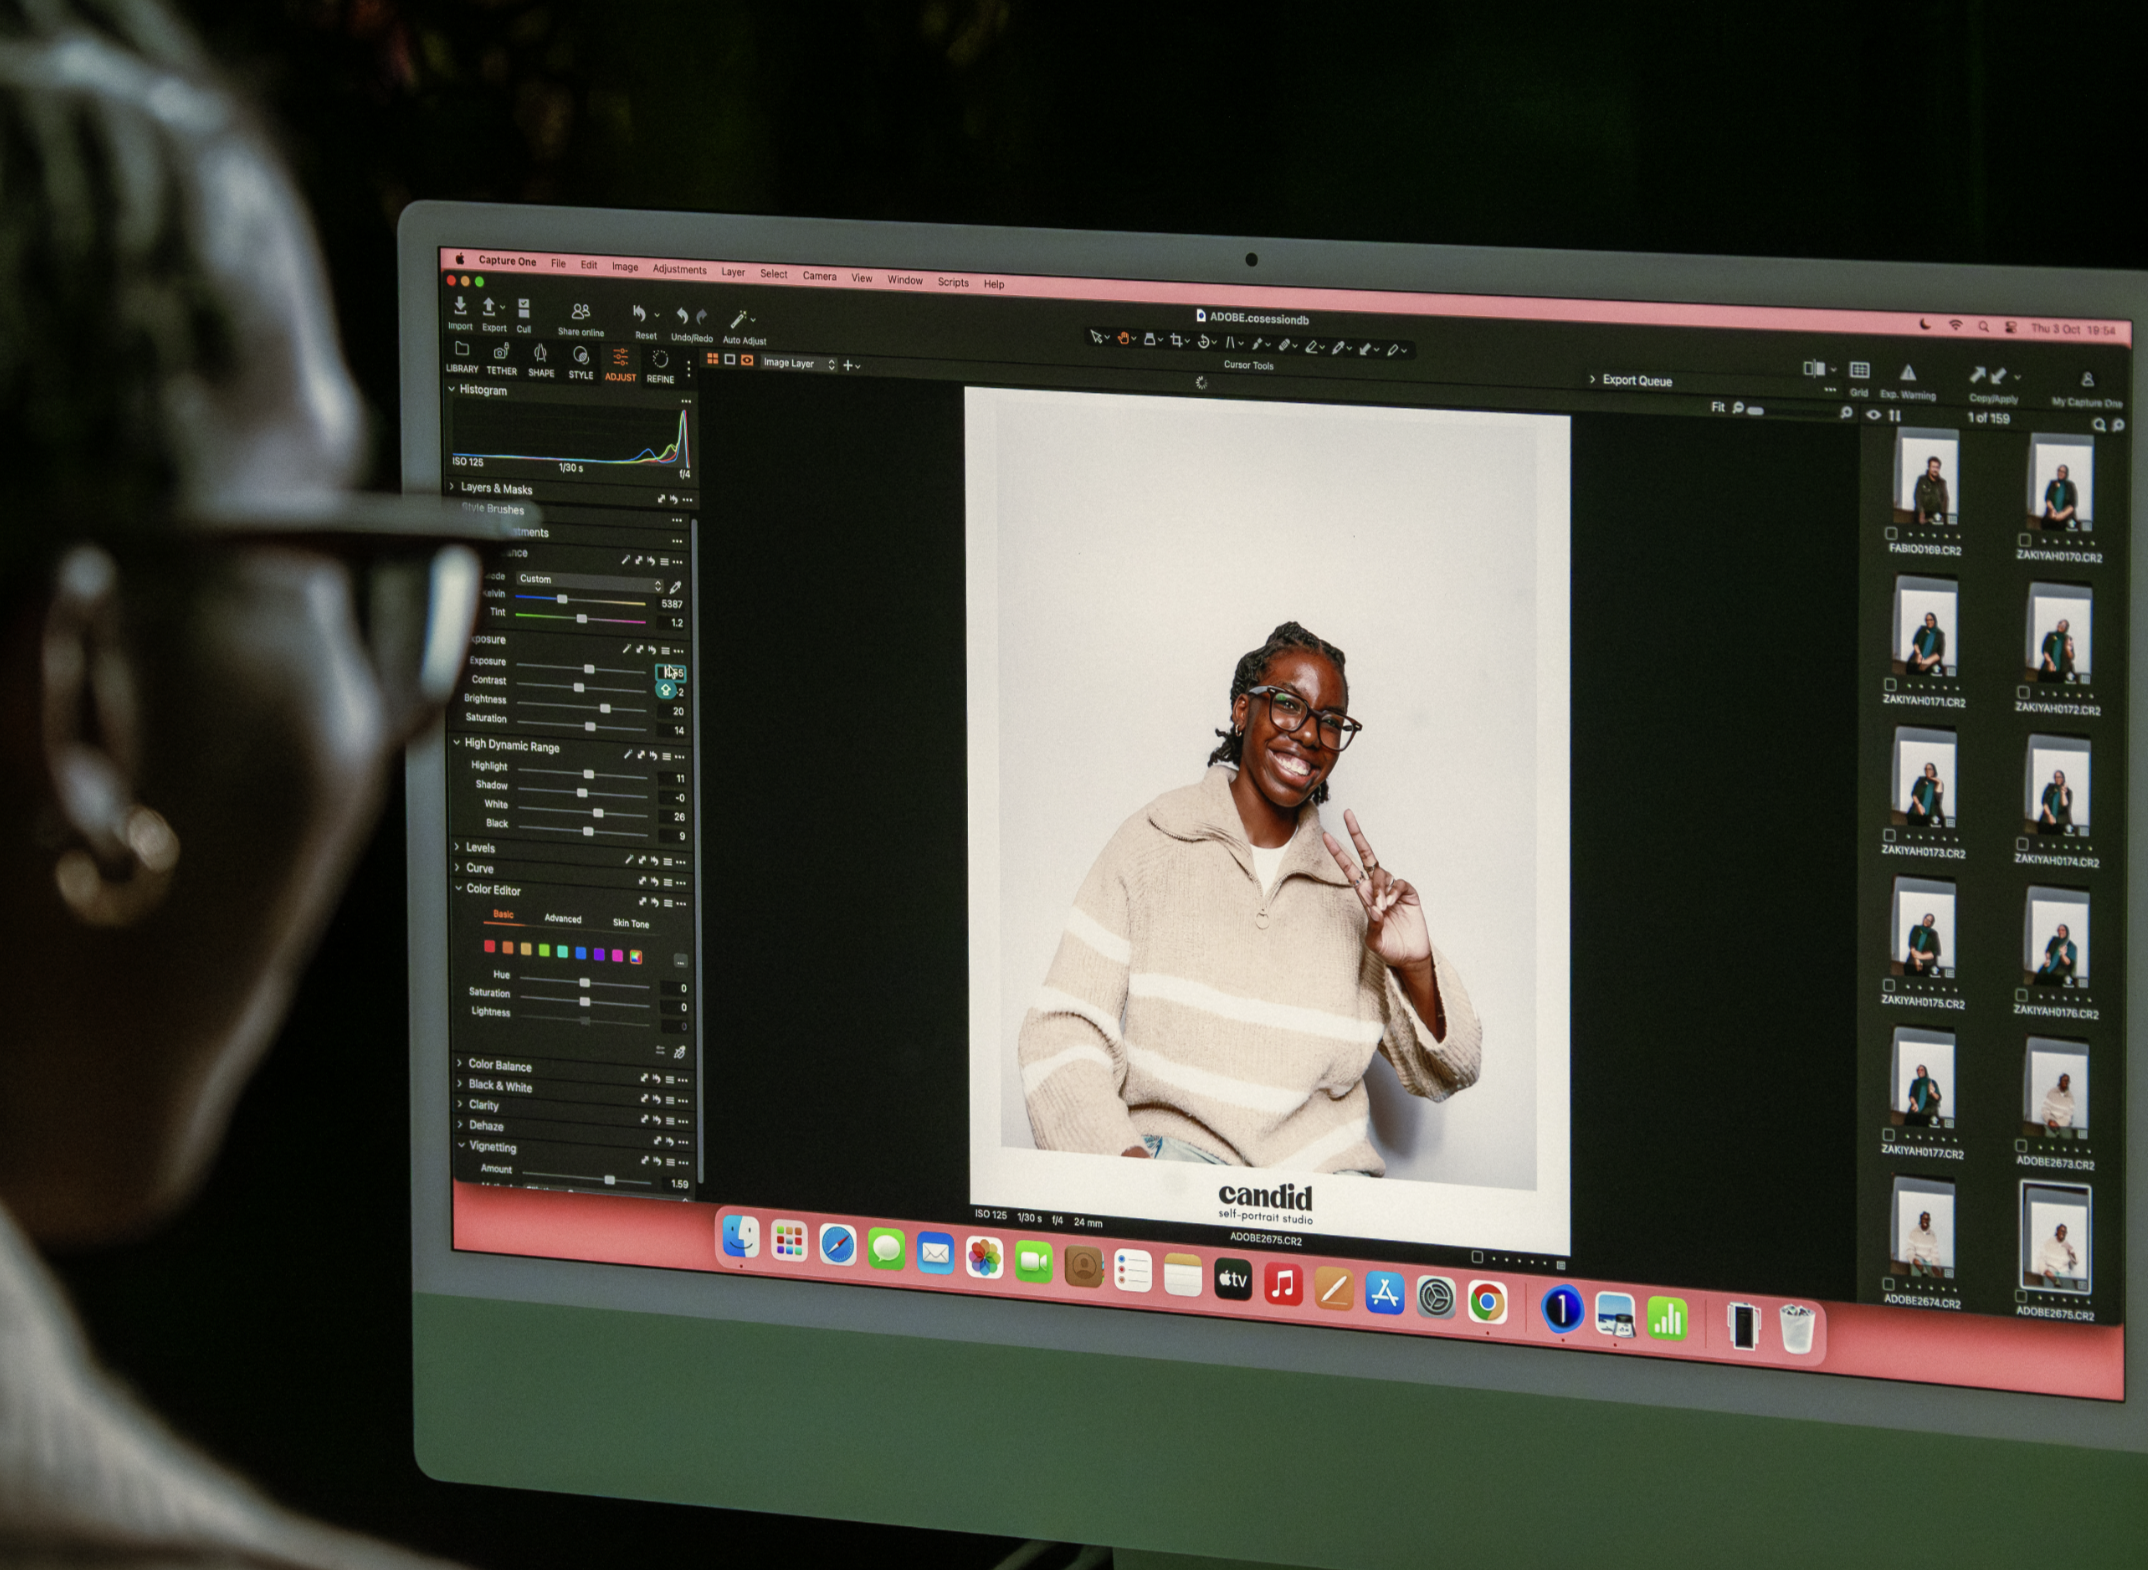This screenshot has height=1570, width=2148.
Task: Tick the checkbox under ZAKIYAH0170.CR2
Action: tap(2024, 540)
